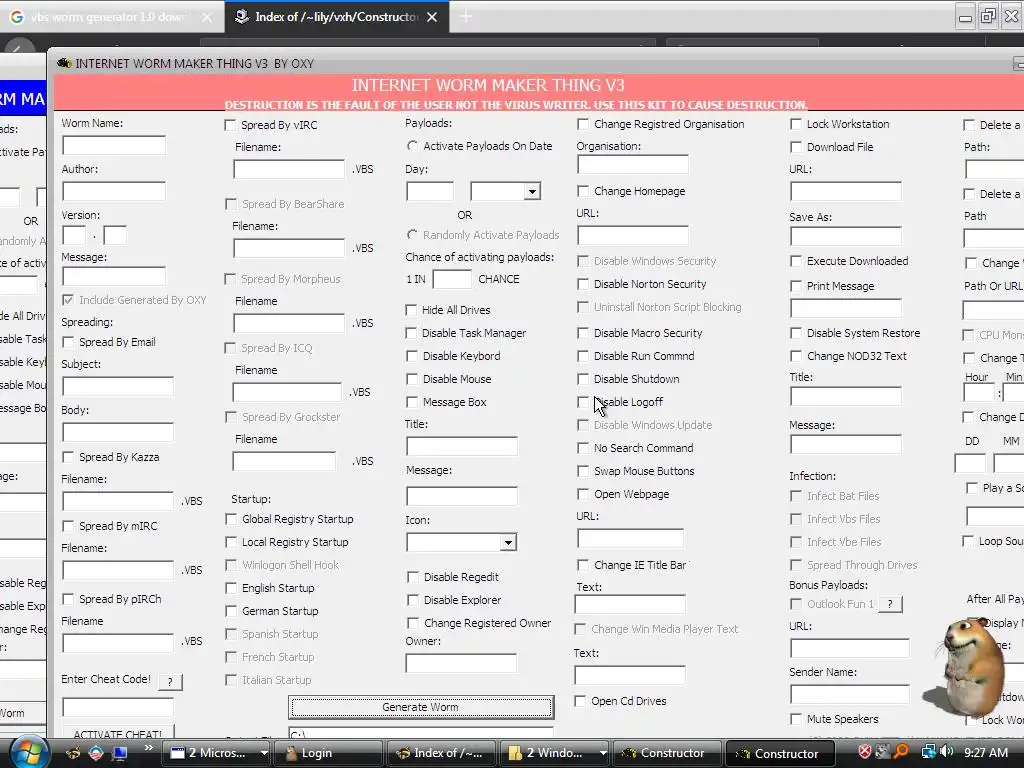Click the first quick launch icon beside Start

click(x=73, y=753)
